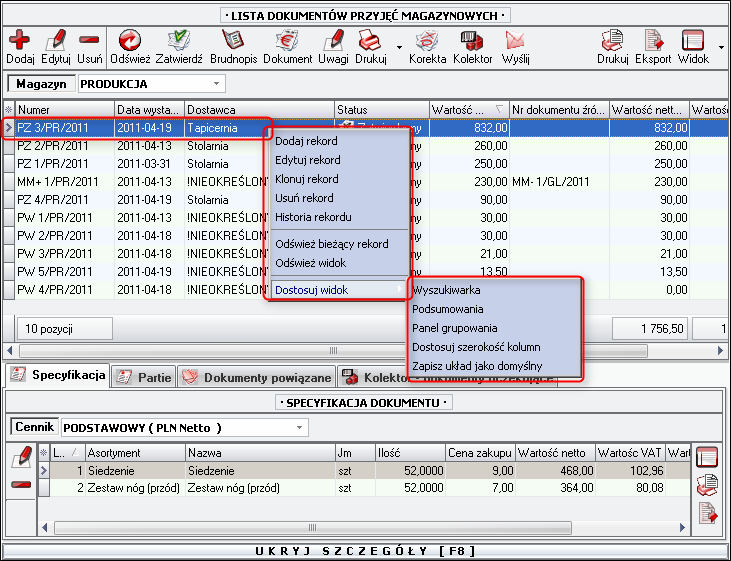Sort by the Numer column header

pos(60,110)
